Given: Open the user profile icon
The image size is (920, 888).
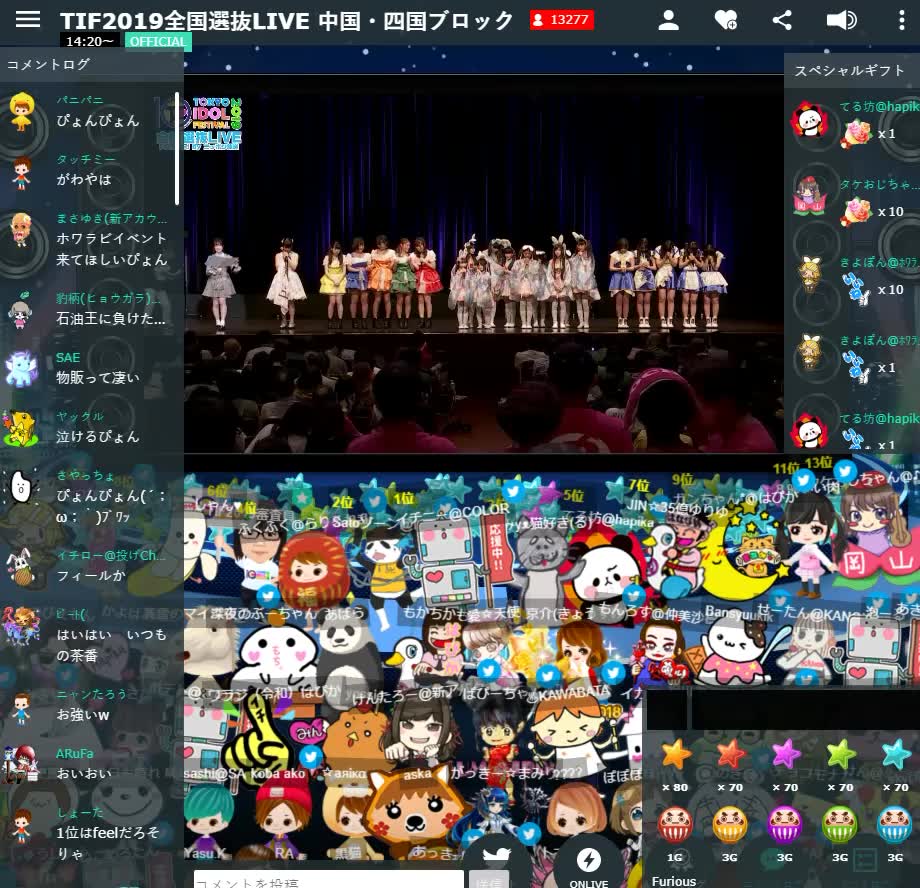Looking at the screenshot, I should click(x=668, y=20).
